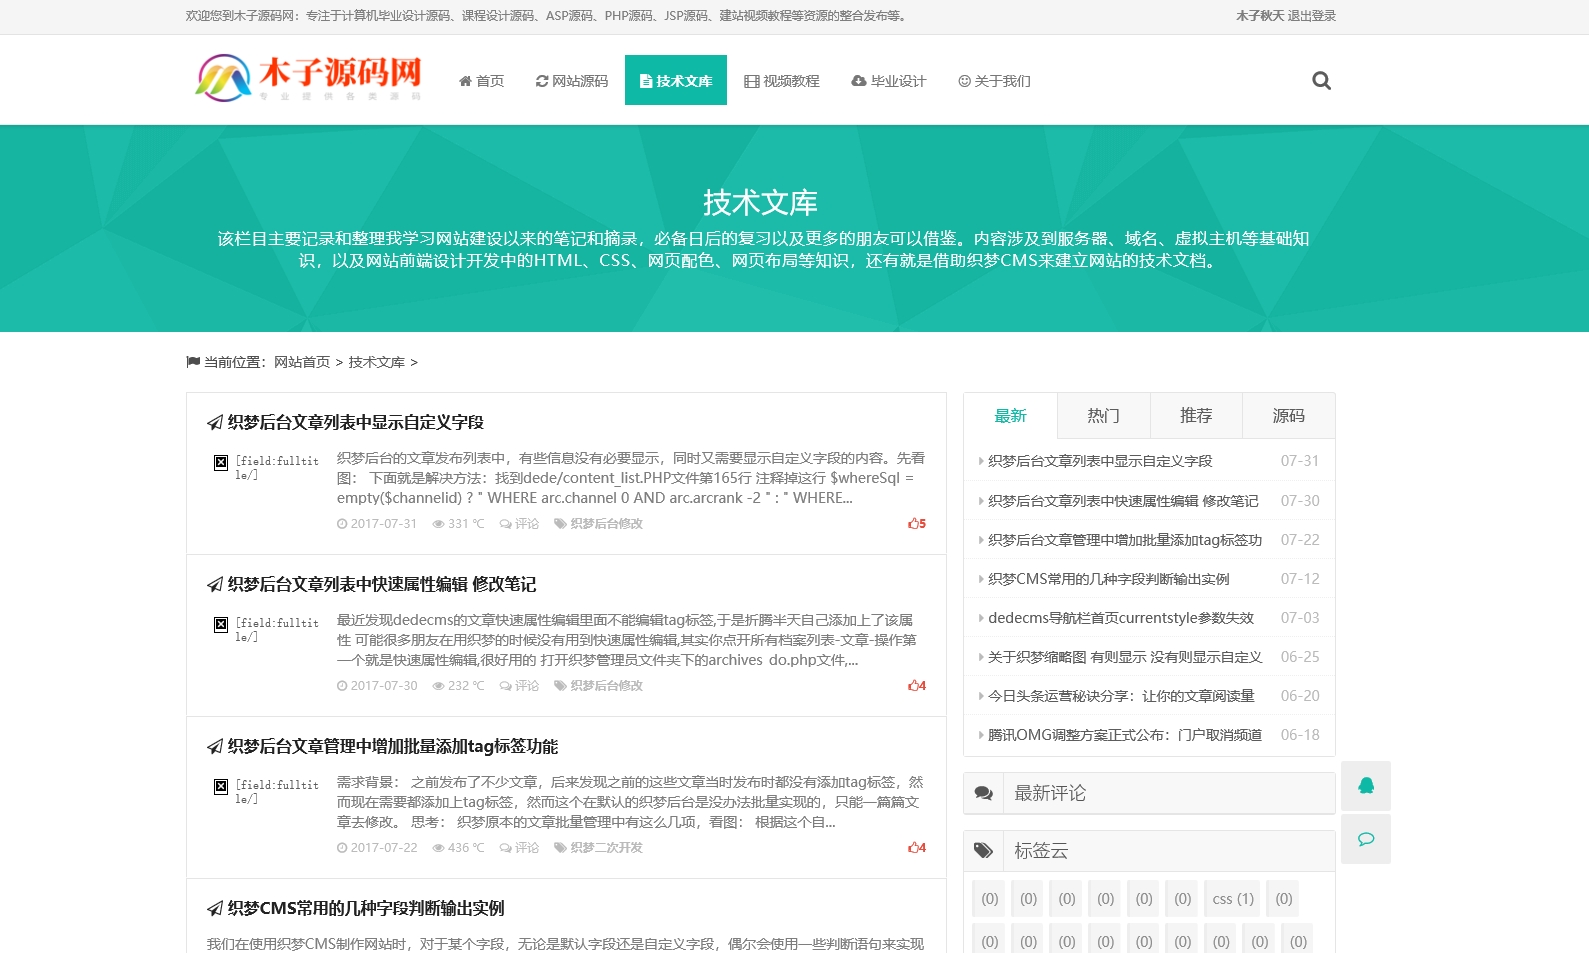1589x953 pixels.
Task: Click username 木子秋天 in top bar
Action: tap(1260, 16)
